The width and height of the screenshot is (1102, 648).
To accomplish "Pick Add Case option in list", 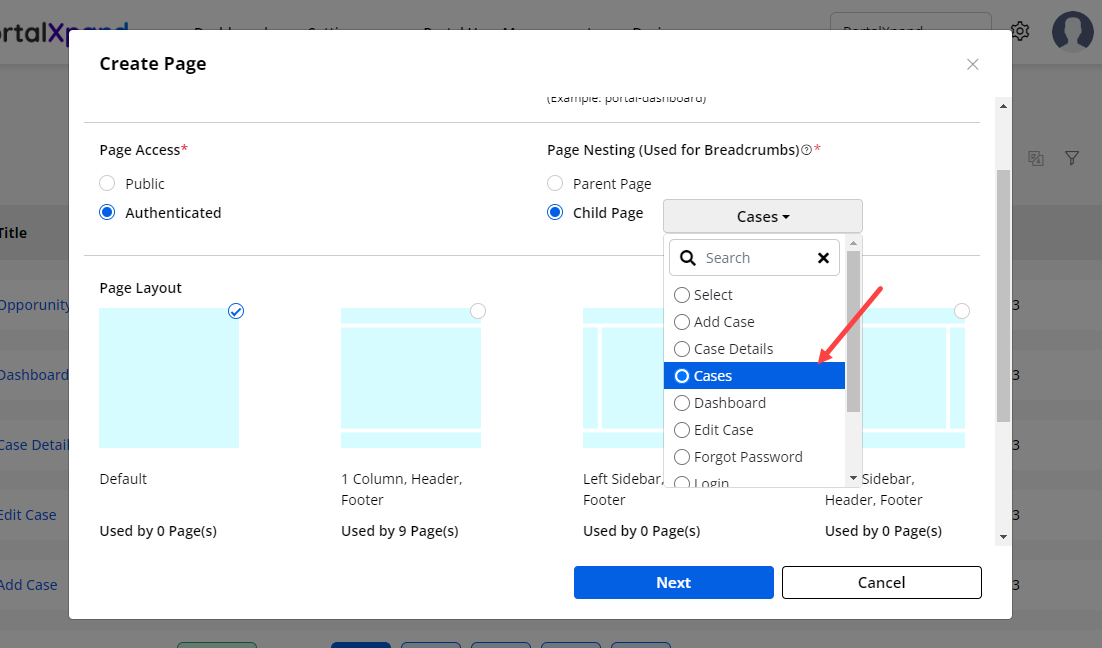I will click(x=723, y=322).
